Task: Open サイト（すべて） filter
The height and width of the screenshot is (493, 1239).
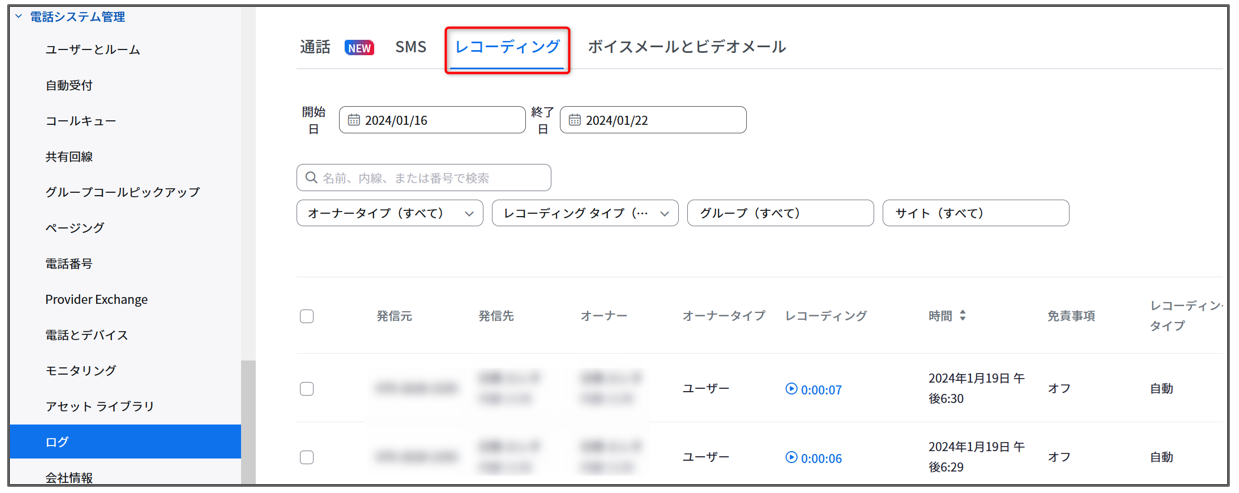Action: (x=976, y=213)
